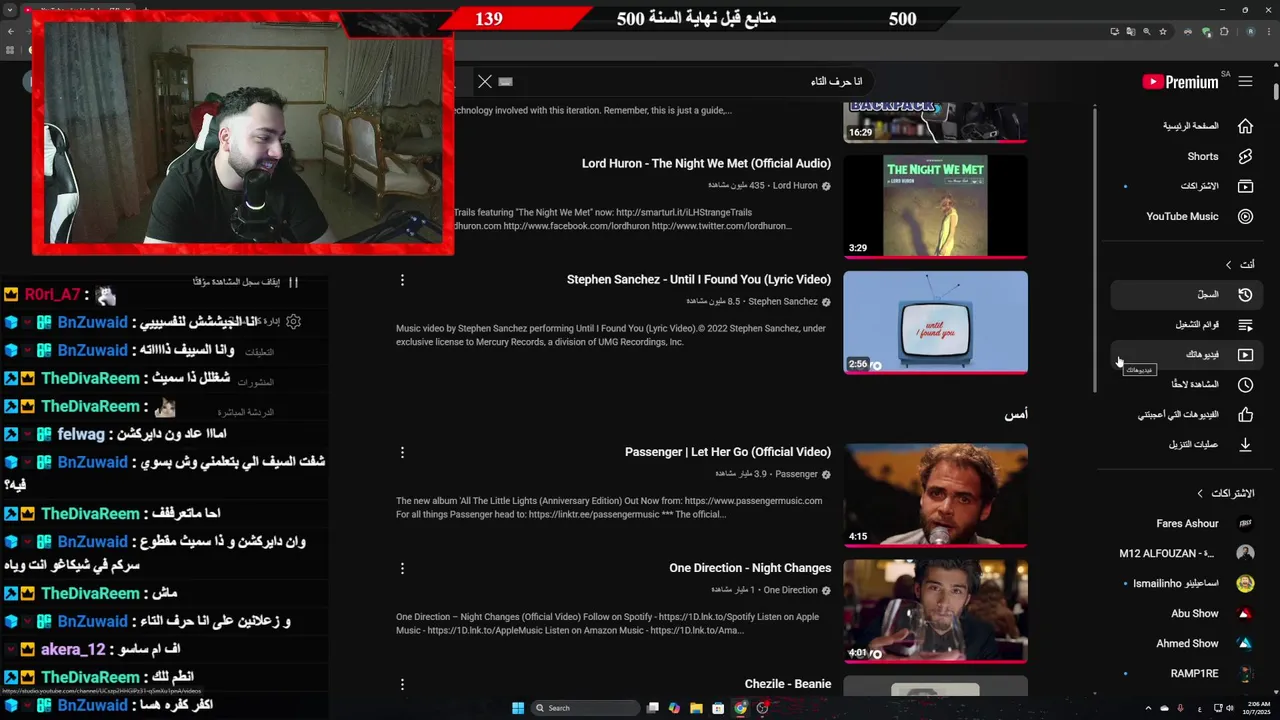
Task: Open the Downloads arrow icon in sidebar
Action: pyautogui.click(x=1245, y=444)
